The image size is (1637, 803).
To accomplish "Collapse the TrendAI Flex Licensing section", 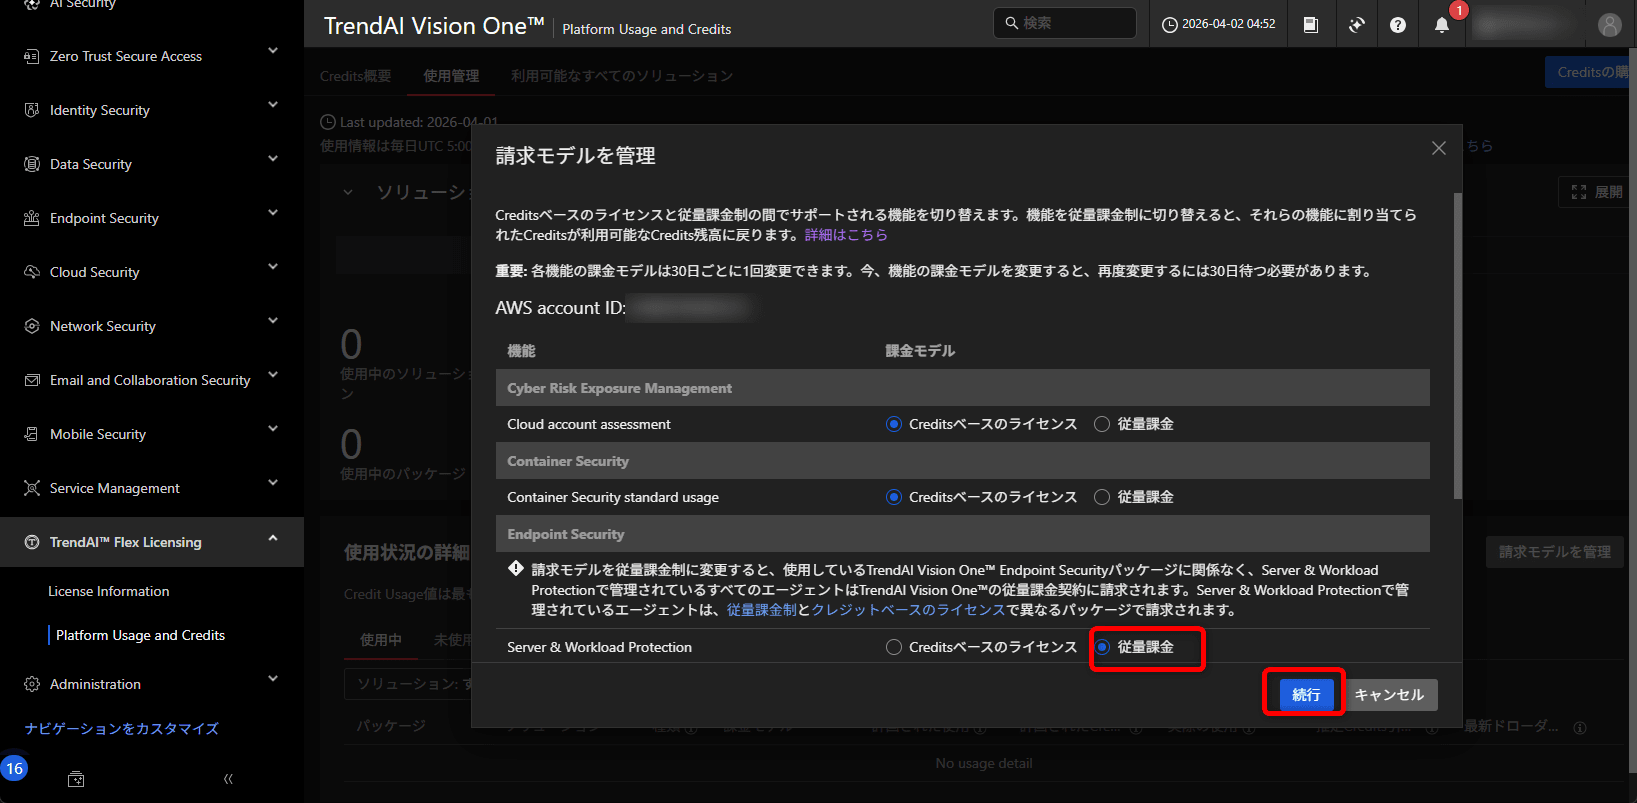I will pos(273,538).
